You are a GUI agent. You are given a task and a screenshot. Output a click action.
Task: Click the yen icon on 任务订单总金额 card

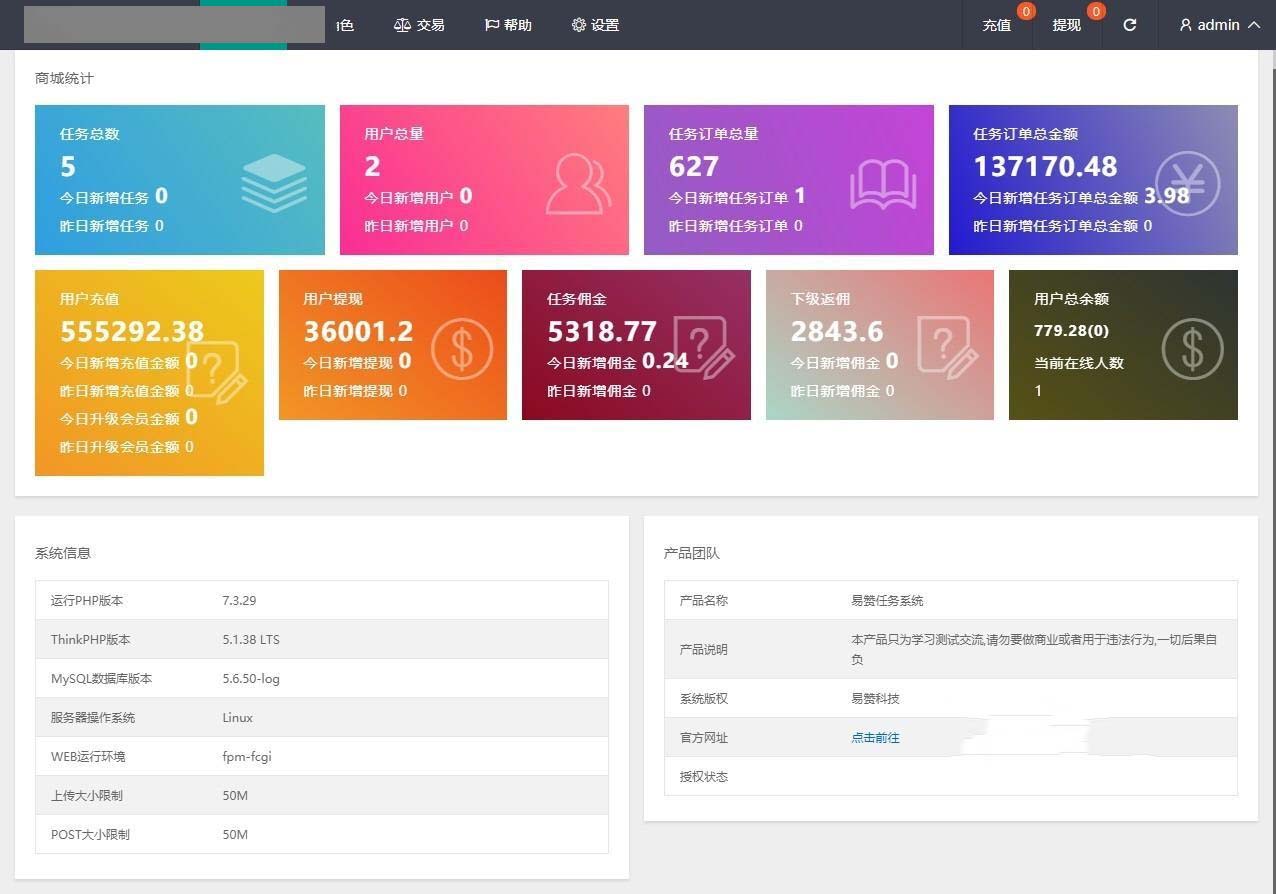pos(1187,184)
